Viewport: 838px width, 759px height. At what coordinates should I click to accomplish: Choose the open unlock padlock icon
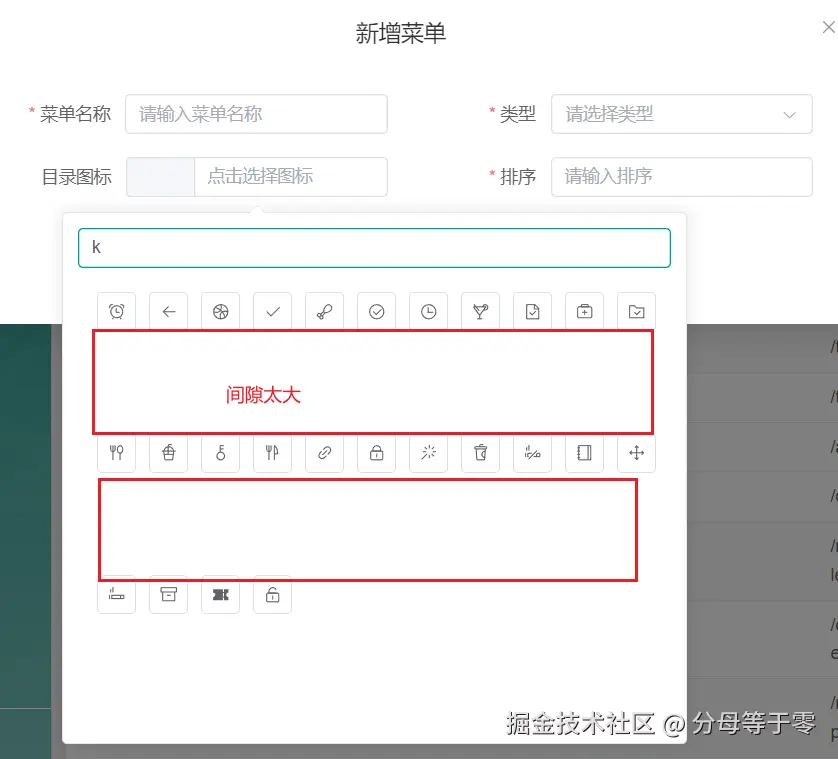click(273, 594)
